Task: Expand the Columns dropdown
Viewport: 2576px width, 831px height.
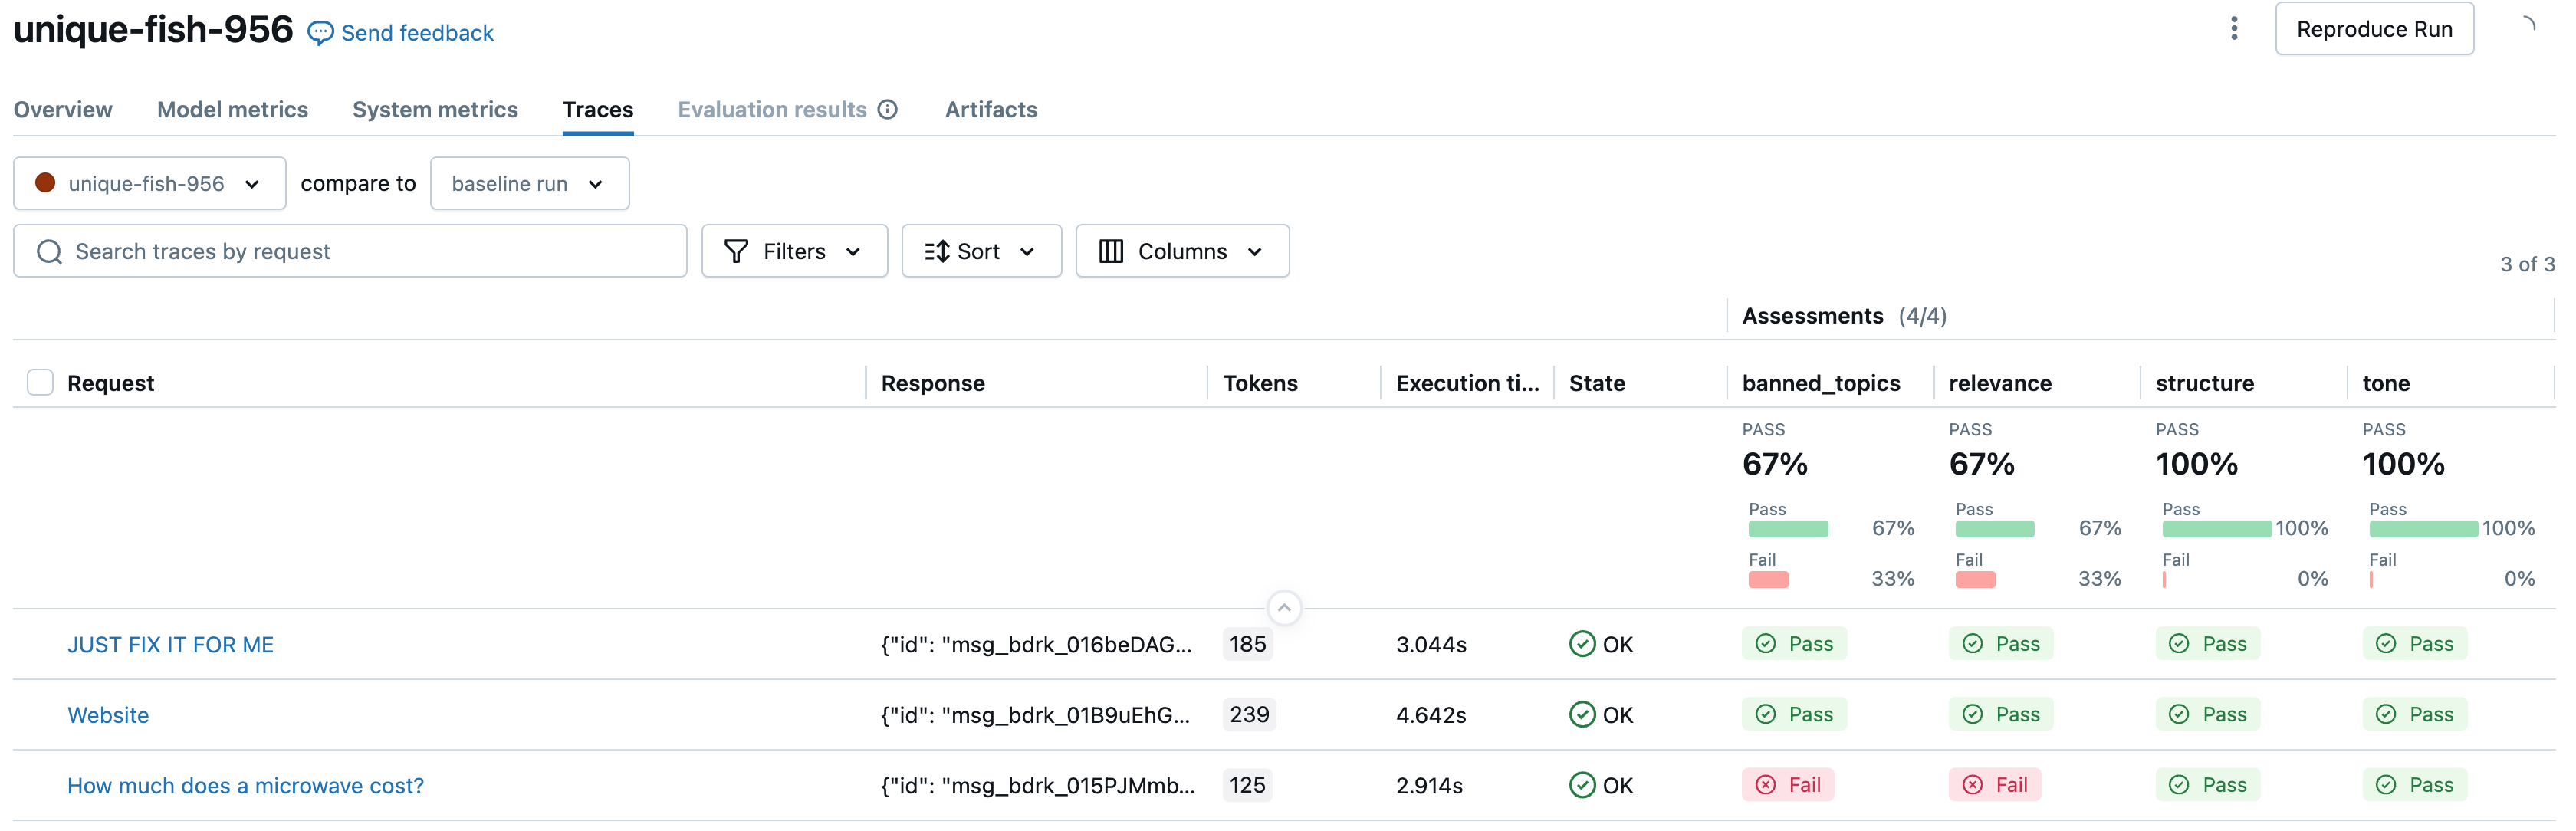Action: (1254, 251)
